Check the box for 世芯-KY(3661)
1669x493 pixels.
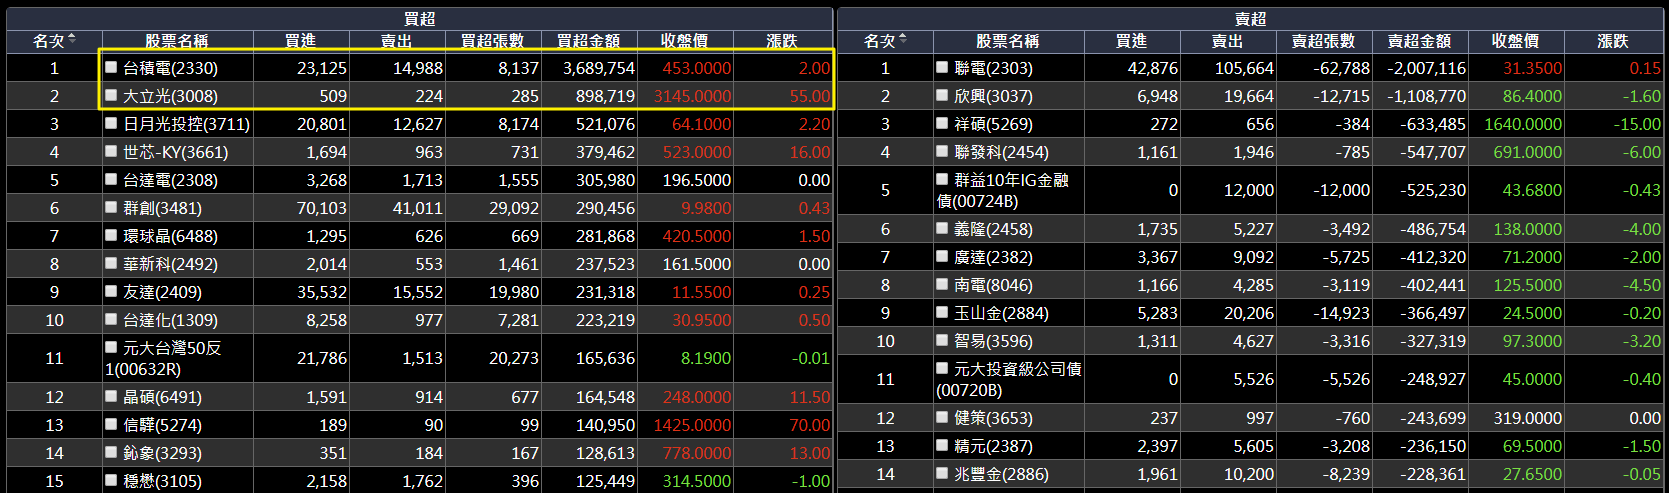(x=112, y=151)
